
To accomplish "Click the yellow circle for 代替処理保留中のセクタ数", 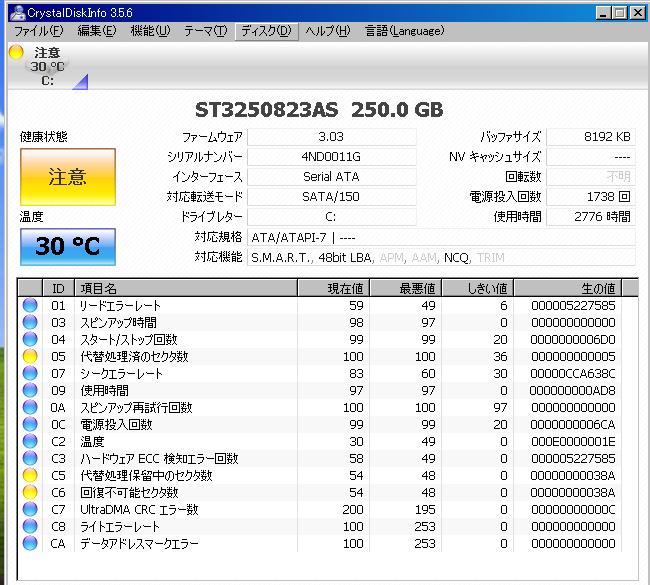I will click(30, 475).
